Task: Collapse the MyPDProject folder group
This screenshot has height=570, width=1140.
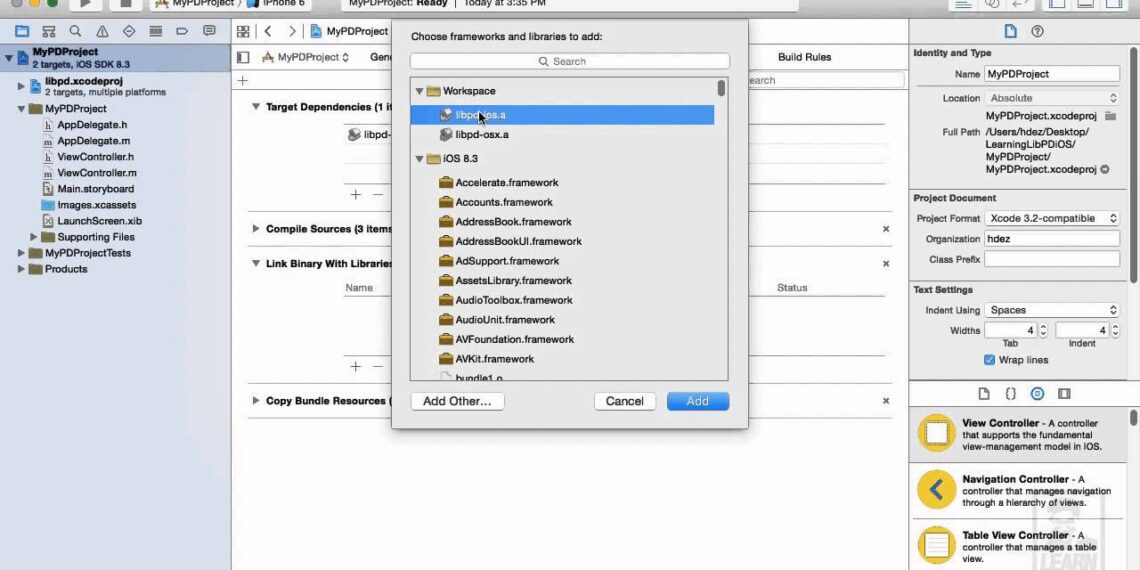Action: tap(21, 109)
